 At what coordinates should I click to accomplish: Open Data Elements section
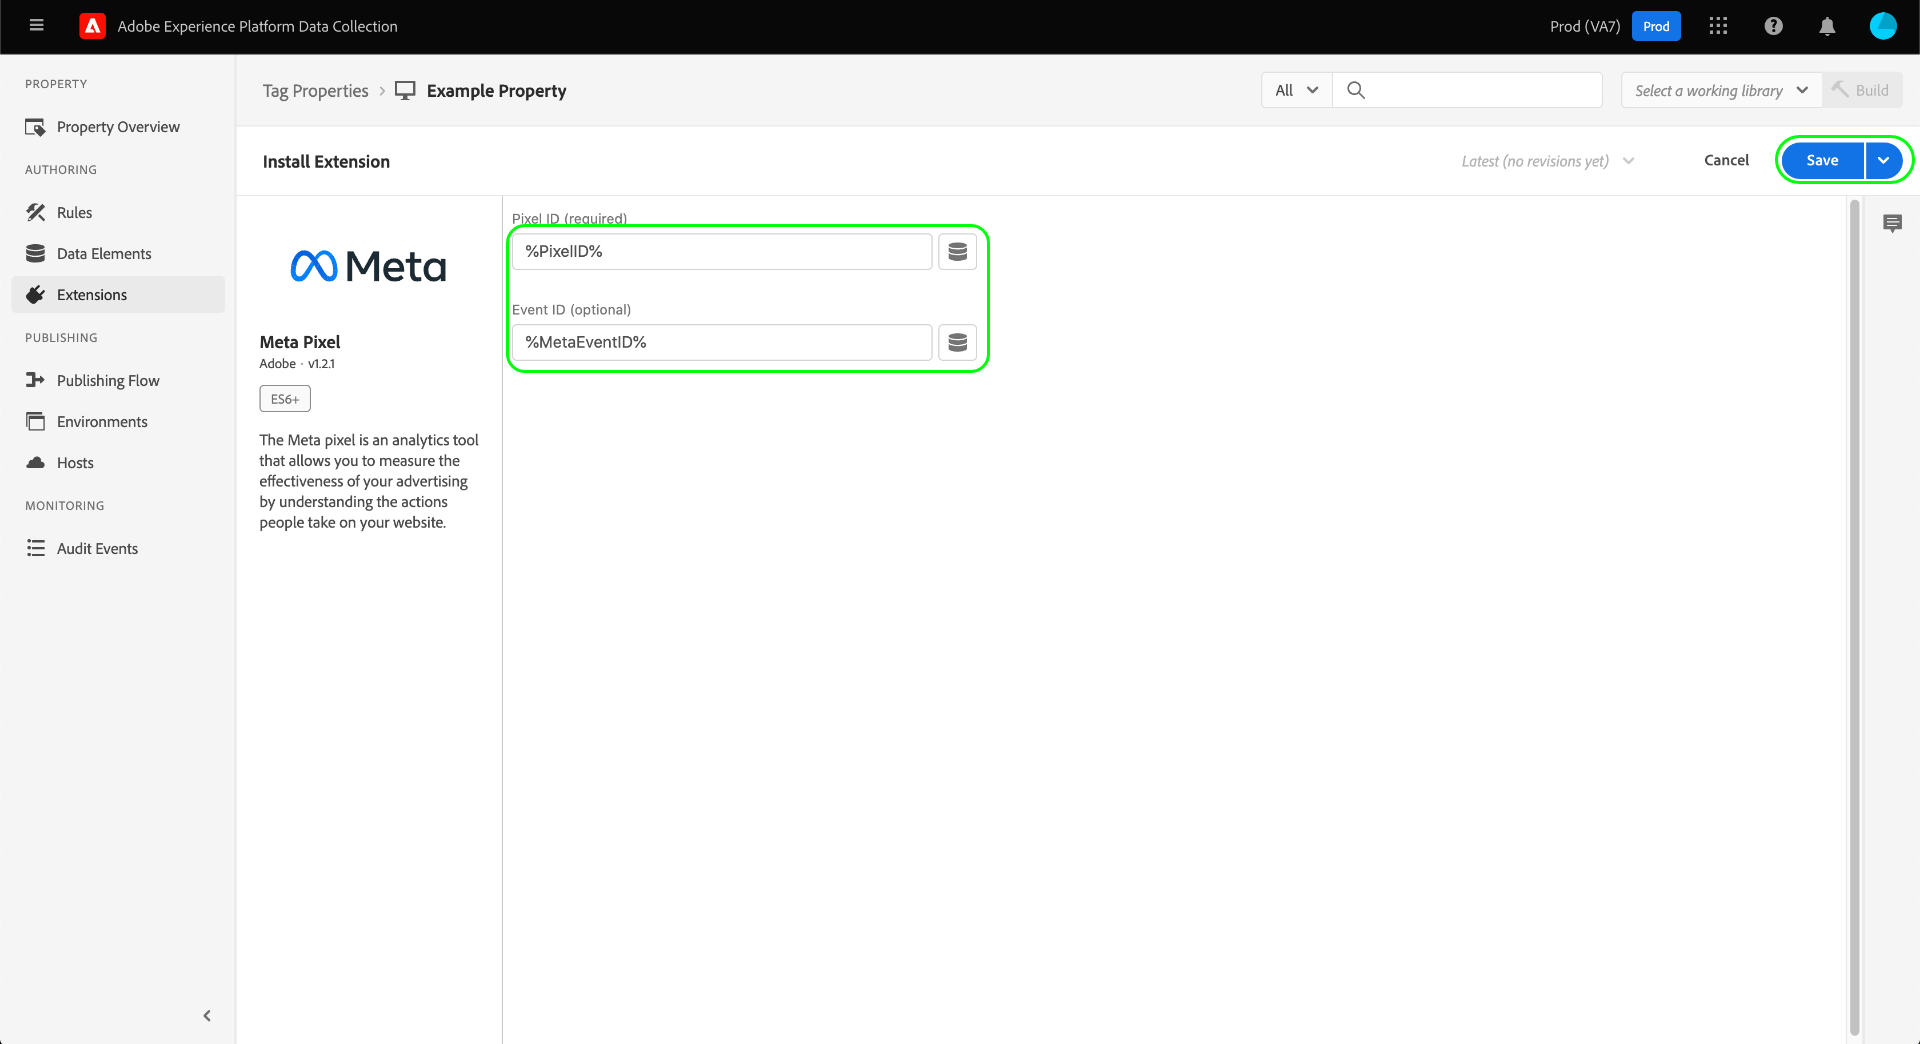tap(118, 253)
